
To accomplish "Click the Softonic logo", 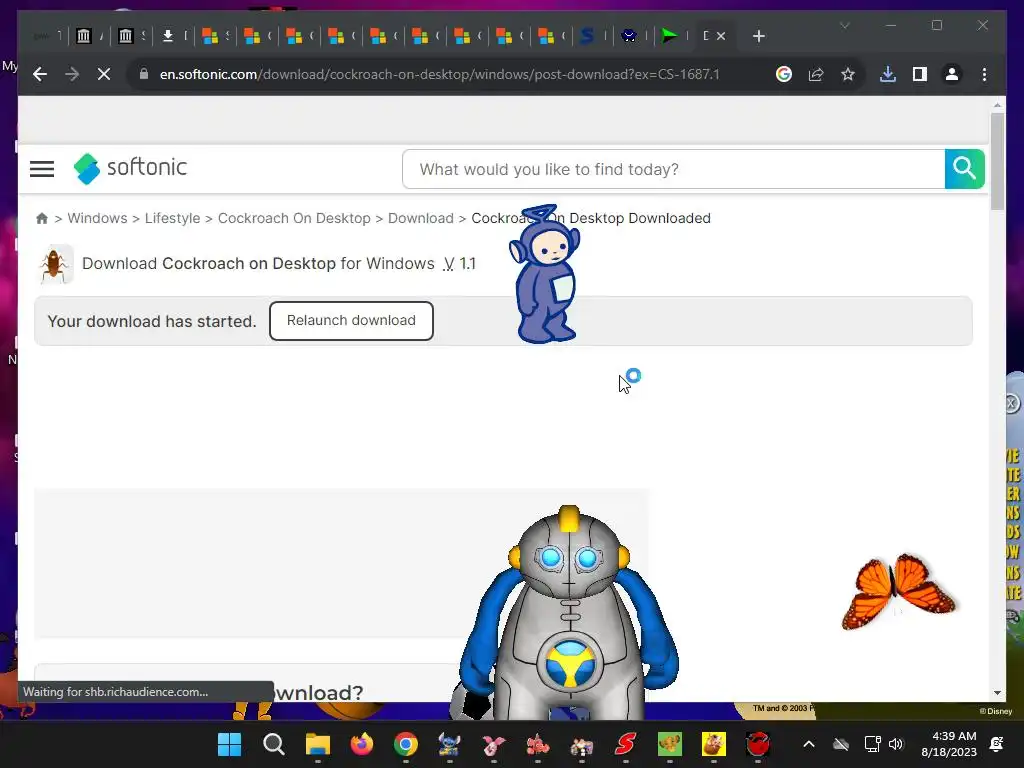I will point(131,168).
